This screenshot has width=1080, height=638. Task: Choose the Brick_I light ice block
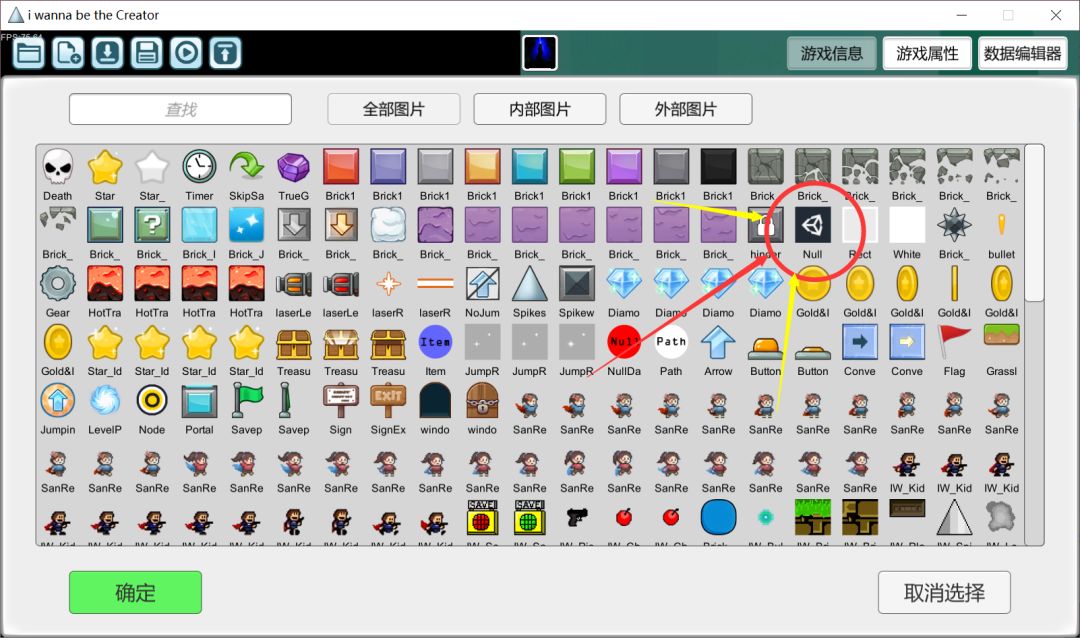click(x=199, y=225)
